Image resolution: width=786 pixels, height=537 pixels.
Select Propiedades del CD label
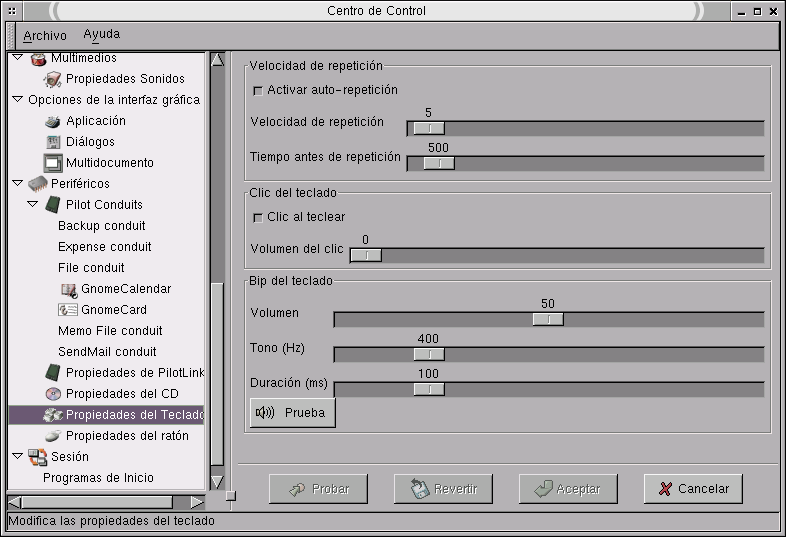point(122,394)
